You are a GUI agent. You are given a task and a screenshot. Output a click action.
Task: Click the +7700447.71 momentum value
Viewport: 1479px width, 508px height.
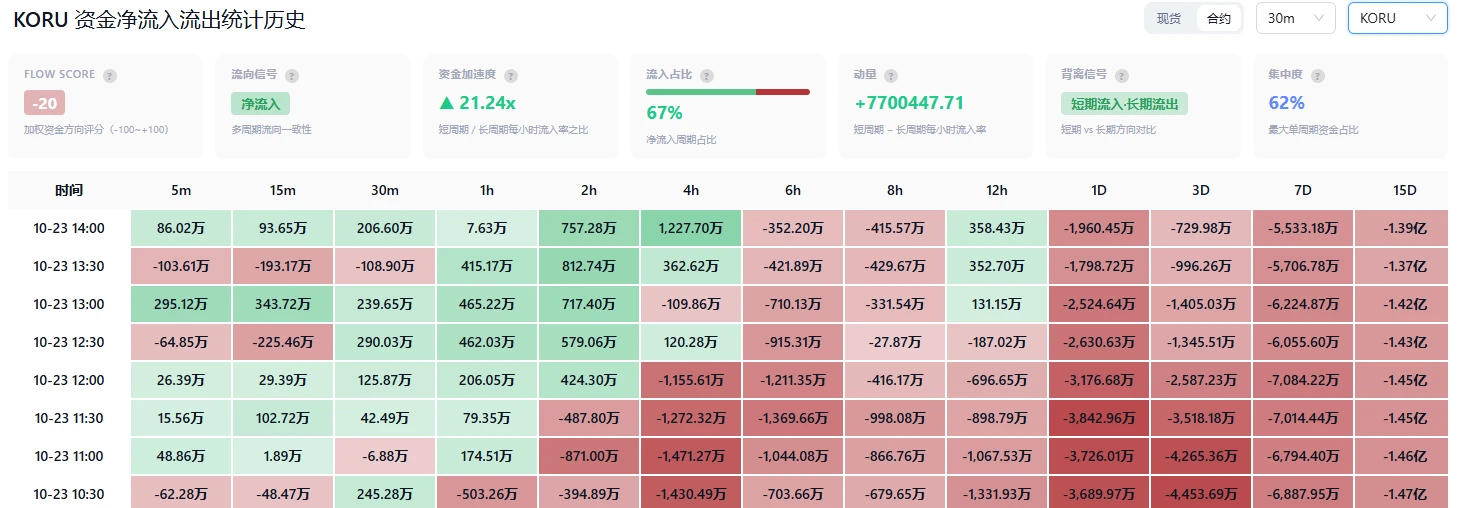point(909,102)
